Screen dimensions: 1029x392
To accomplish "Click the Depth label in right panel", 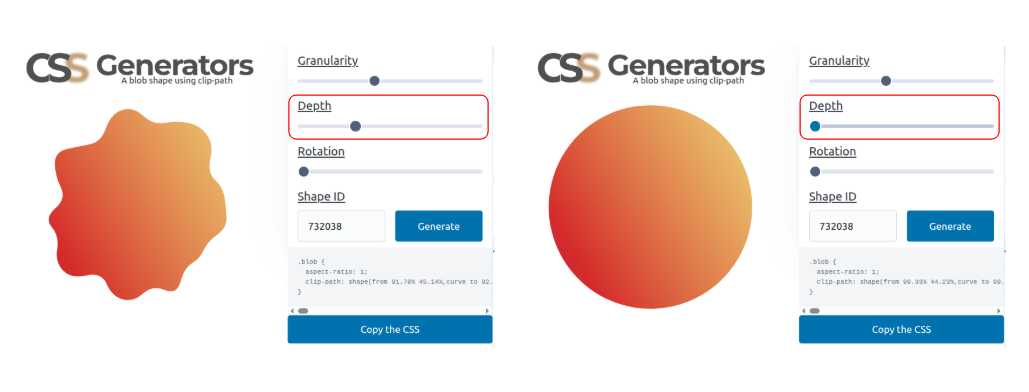I will [826, 106].
